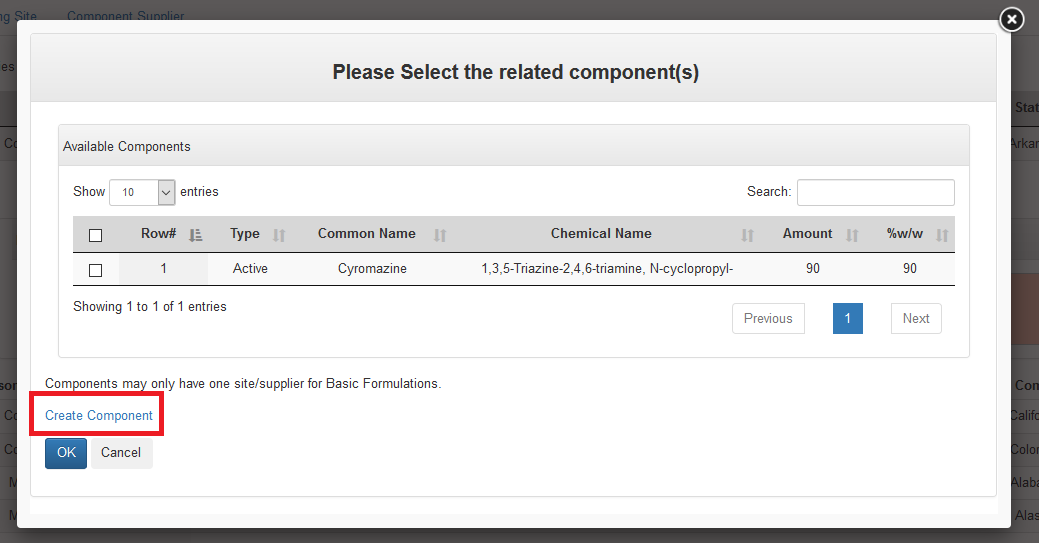Go to Next page

click(915, 319)
